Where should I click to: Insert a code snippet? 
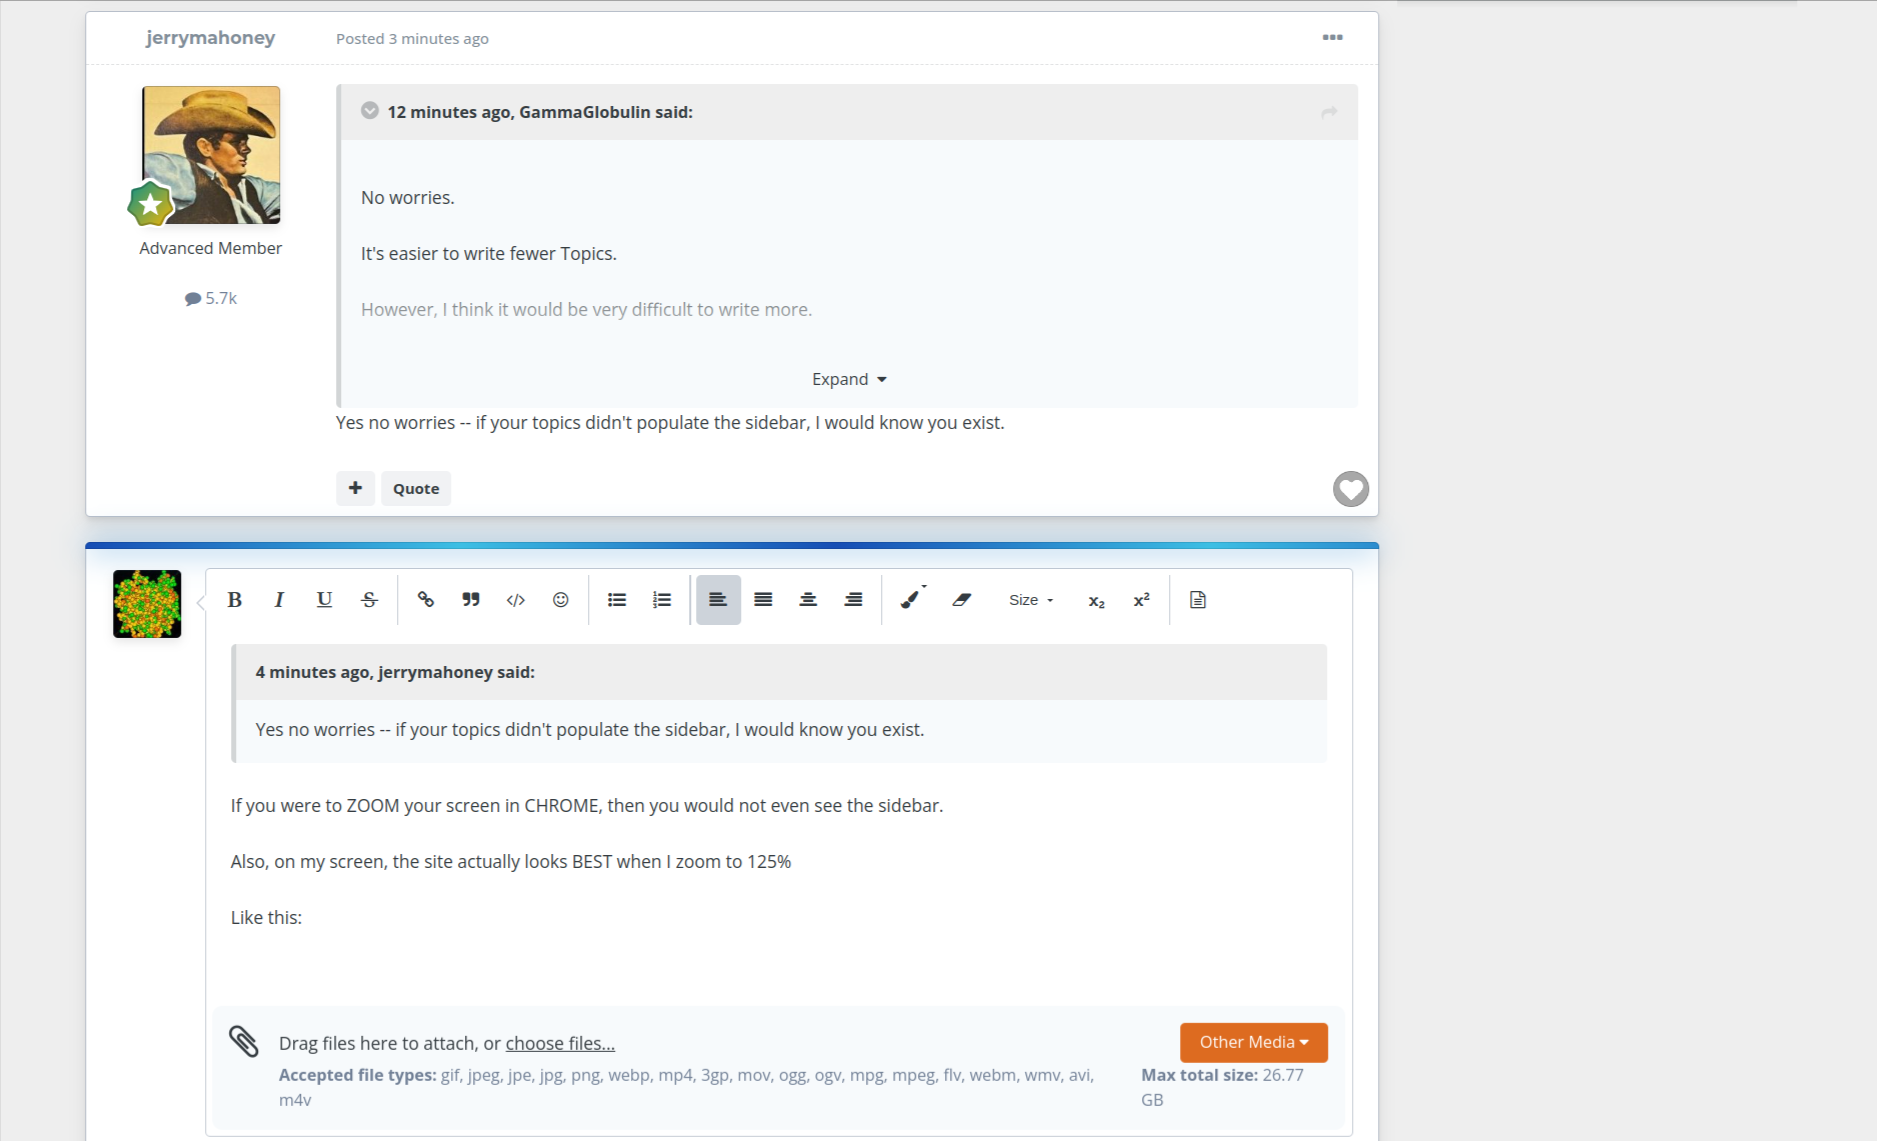point(516,600)
